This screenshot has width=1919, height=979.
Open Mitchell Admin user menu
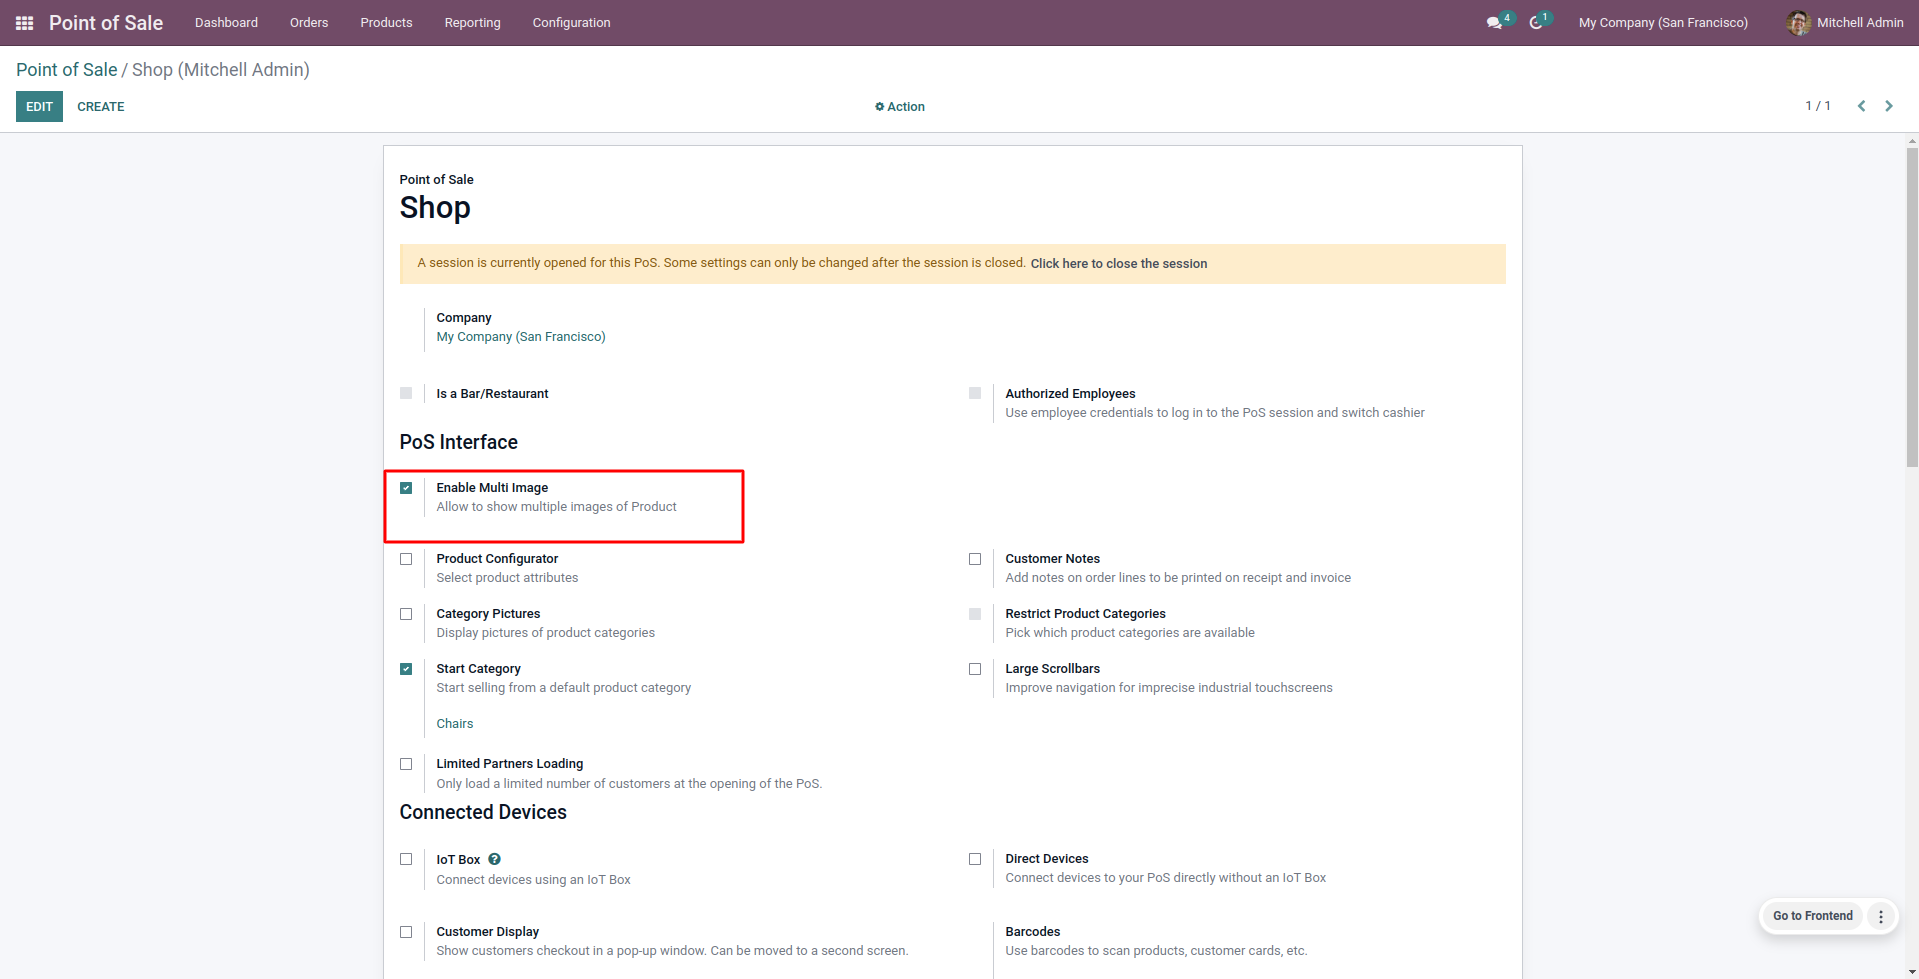click(x=1845, y=23)
